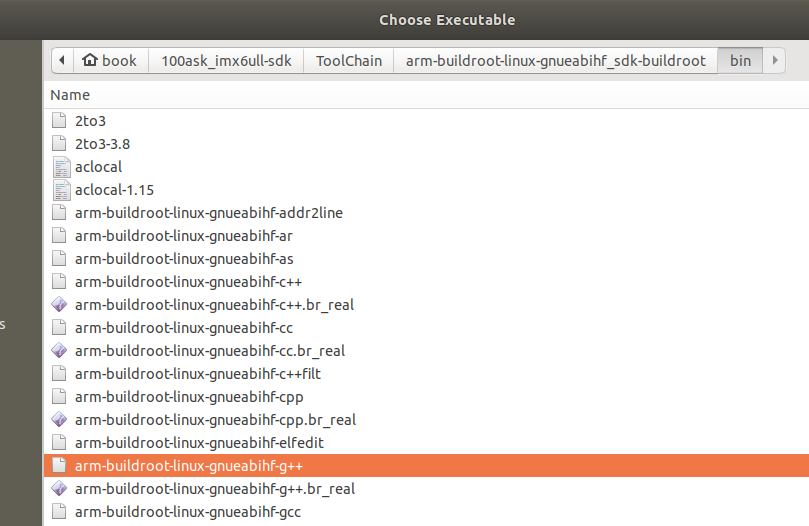The image size is (809, 526).
Task: Open the 100ask_imx6ull-sdk path segment
Action: tap(226, 61)
